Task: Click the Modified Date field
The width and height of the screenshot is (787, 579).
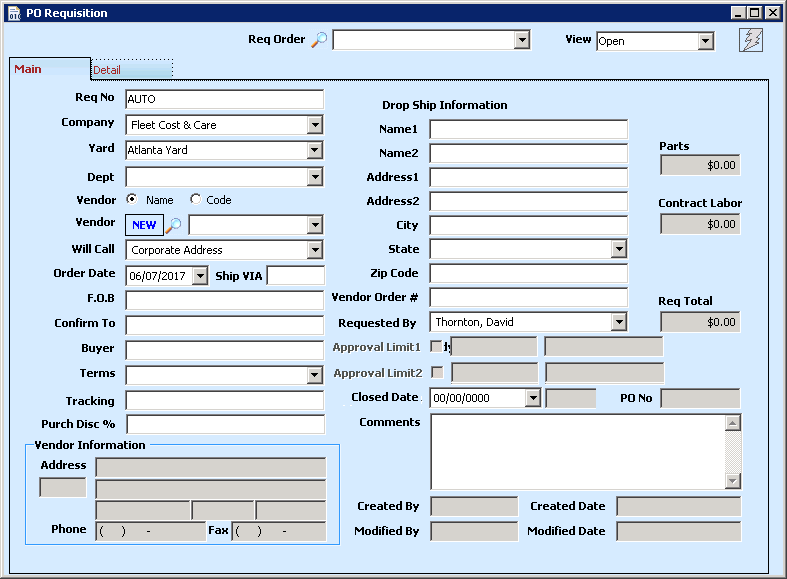Action: (679, 531)
